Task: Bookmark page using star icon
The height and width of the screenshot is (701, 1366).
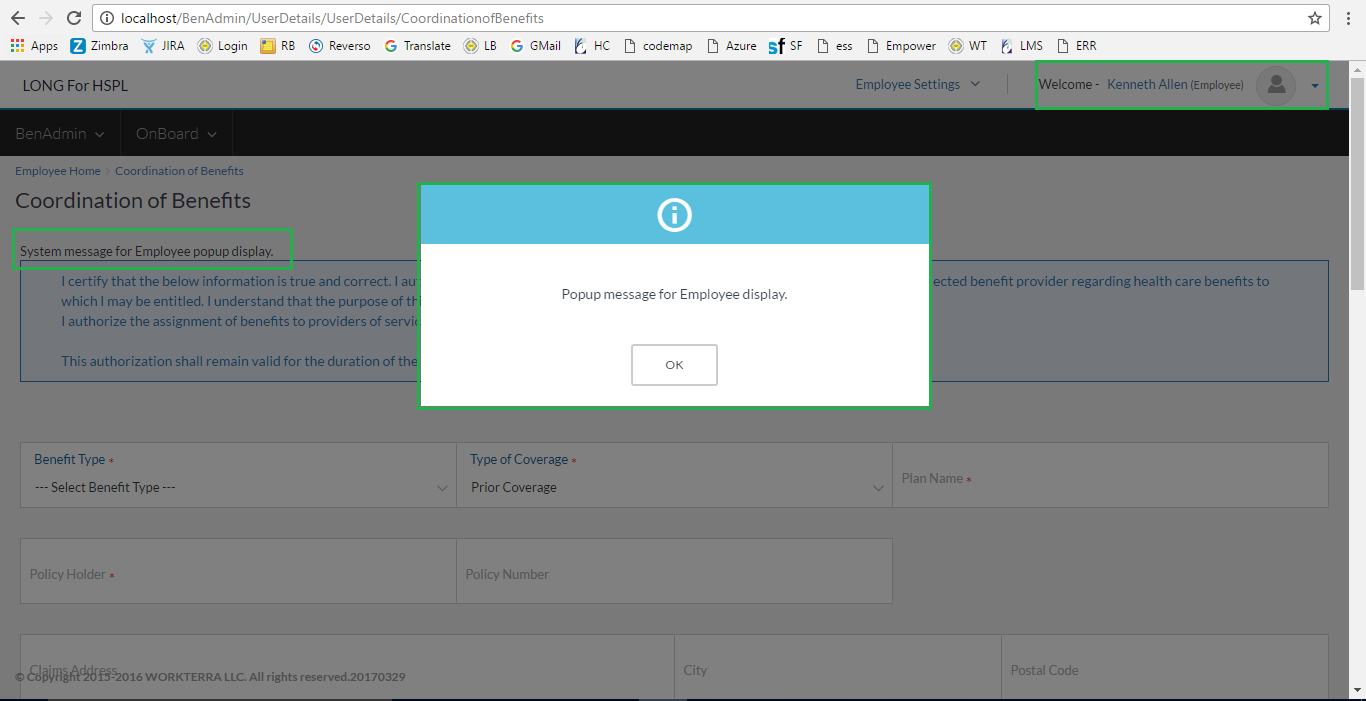Action: (1314, 18)
